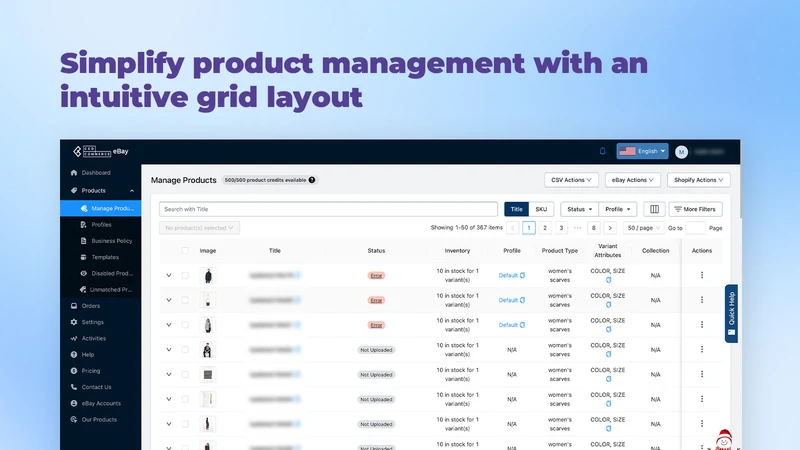
Task: Click the Santa chat widget icon
Action: (x=723, y=440)
